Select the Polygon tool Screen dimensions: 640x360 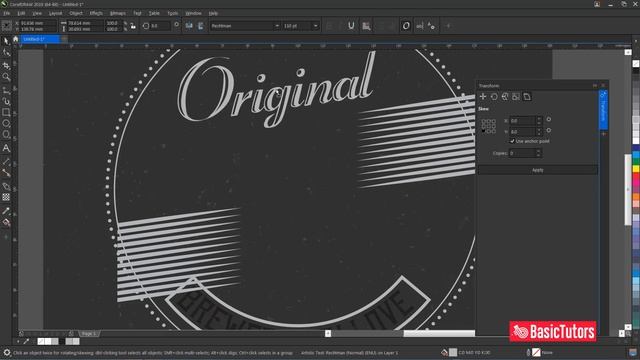[x=6, y=134]
